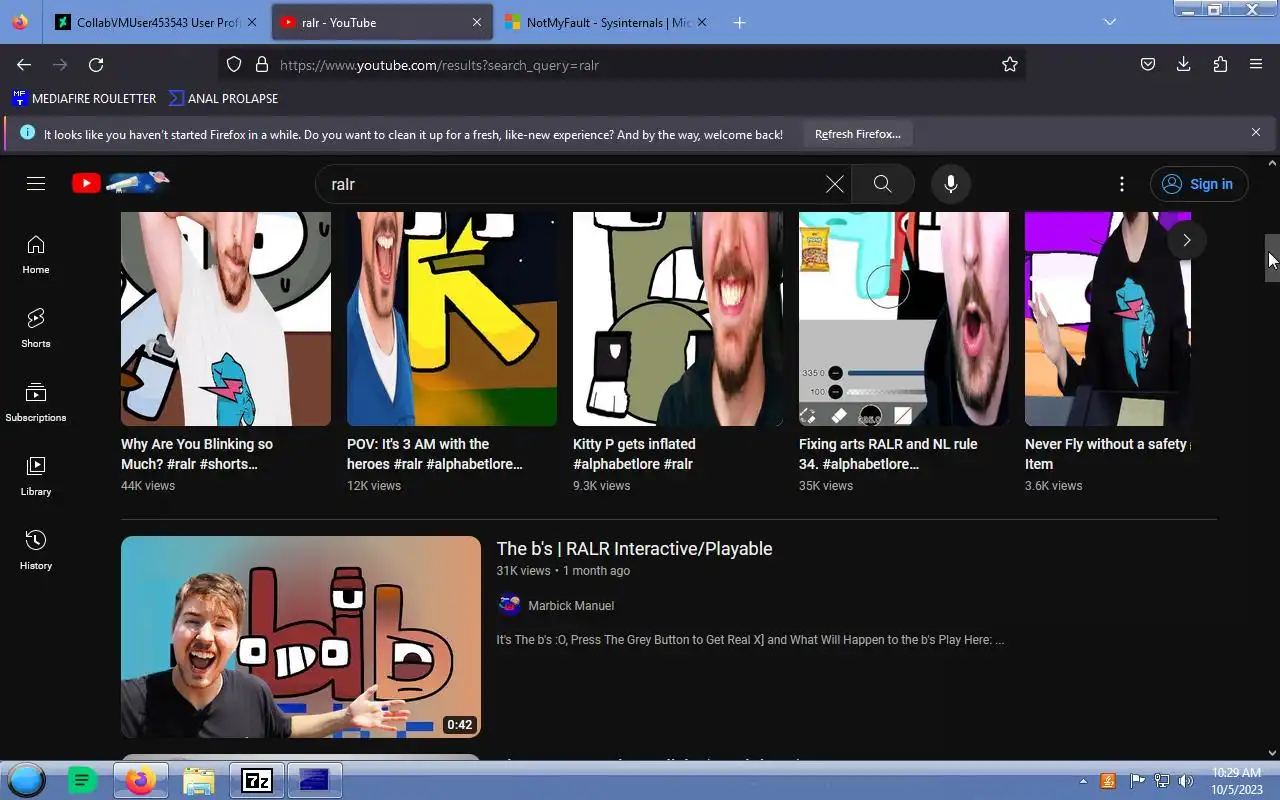The width and height of the screenshot is (1280, 800).
Task: Click the second bookmark bar item
Action: pyautogui.click(x=223, y=98)
